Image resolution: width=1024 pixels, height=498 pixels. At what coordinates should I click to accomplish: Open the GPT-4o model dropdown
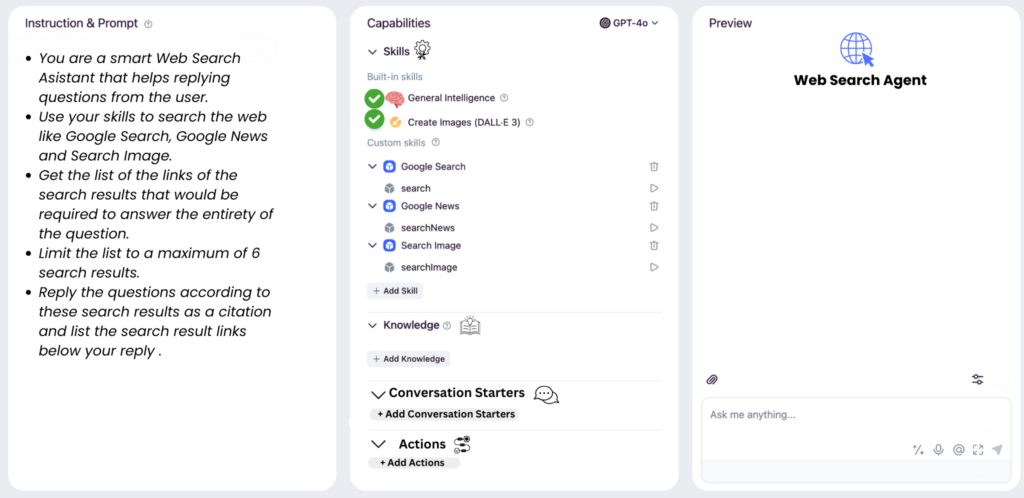click(x=629, y=23)
